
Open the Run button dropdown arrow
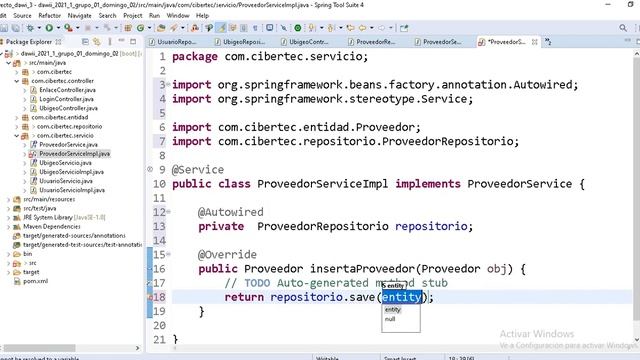tap(58, 28)
